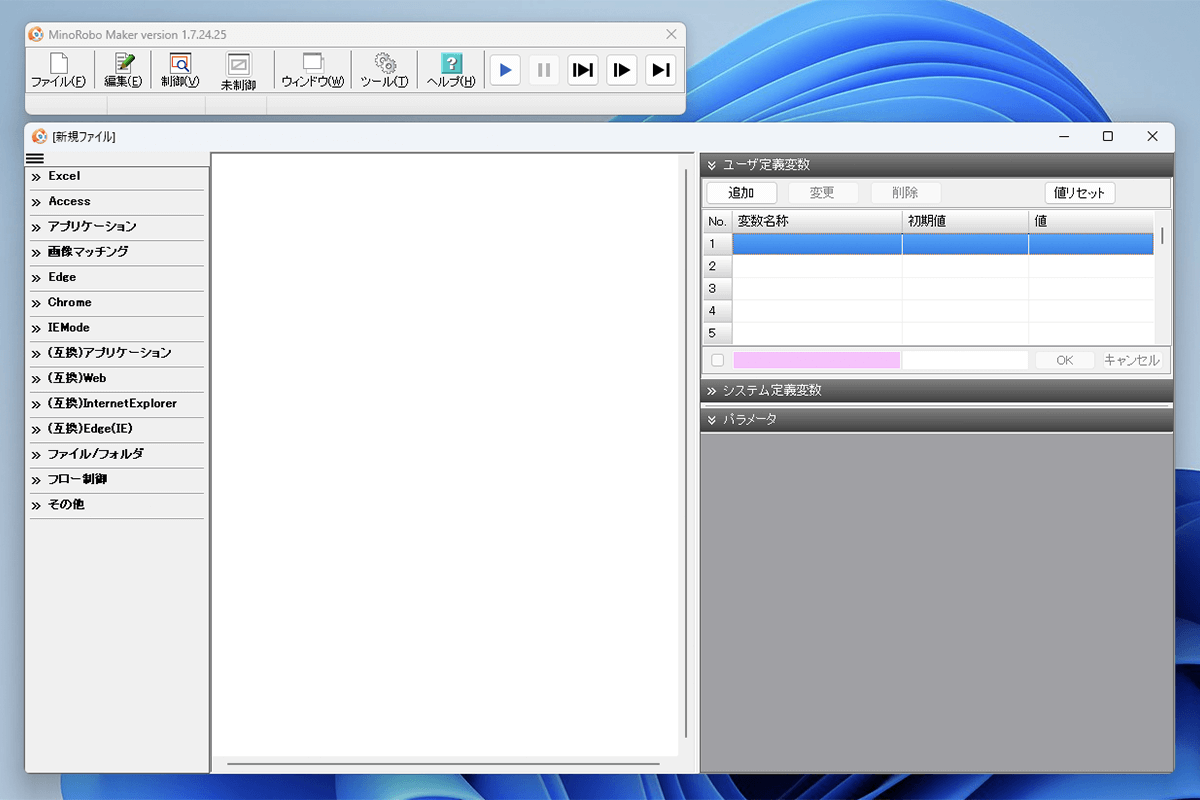Image resolution: width=1200 pixels, height=800 pixels.
Task: Expand the フロー制御 category
Action: pyautogui.click(x=116, y=480)
